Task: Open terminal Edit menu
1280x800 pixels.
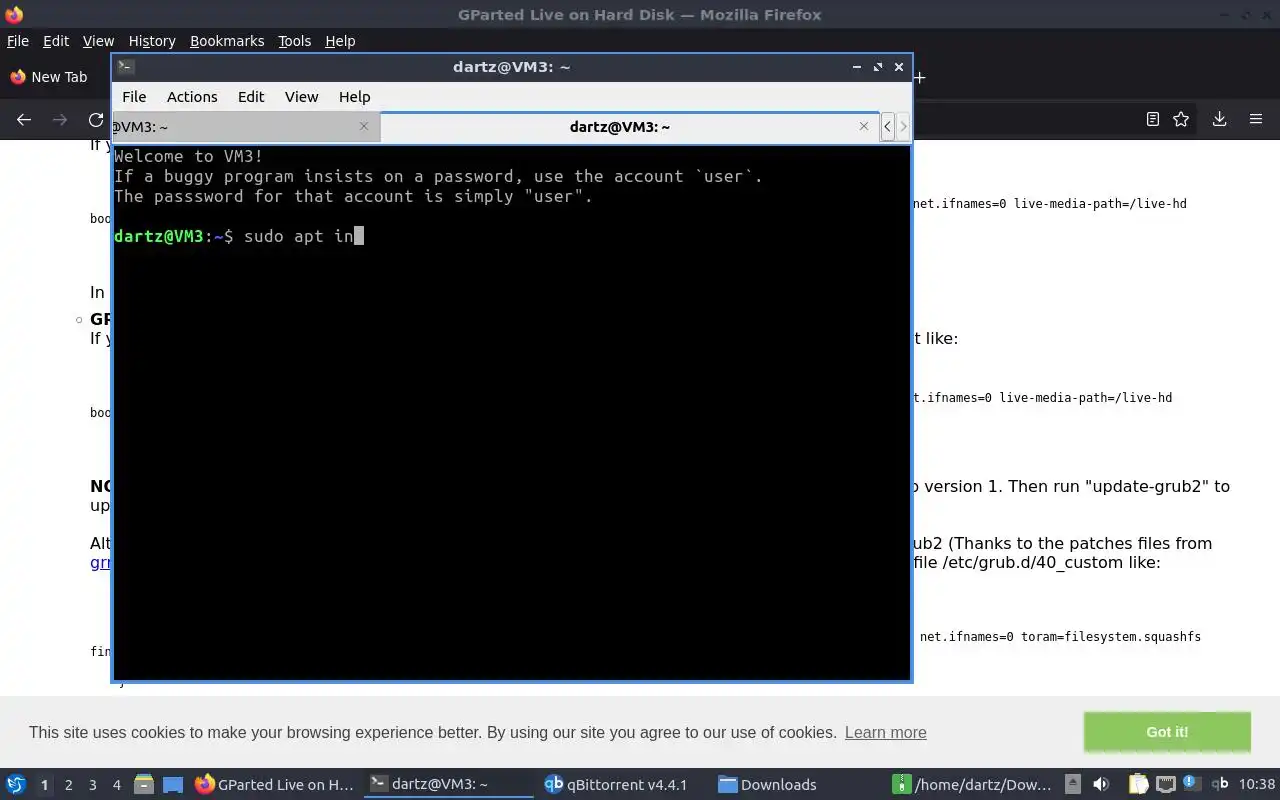Action: tap(251, 97)
